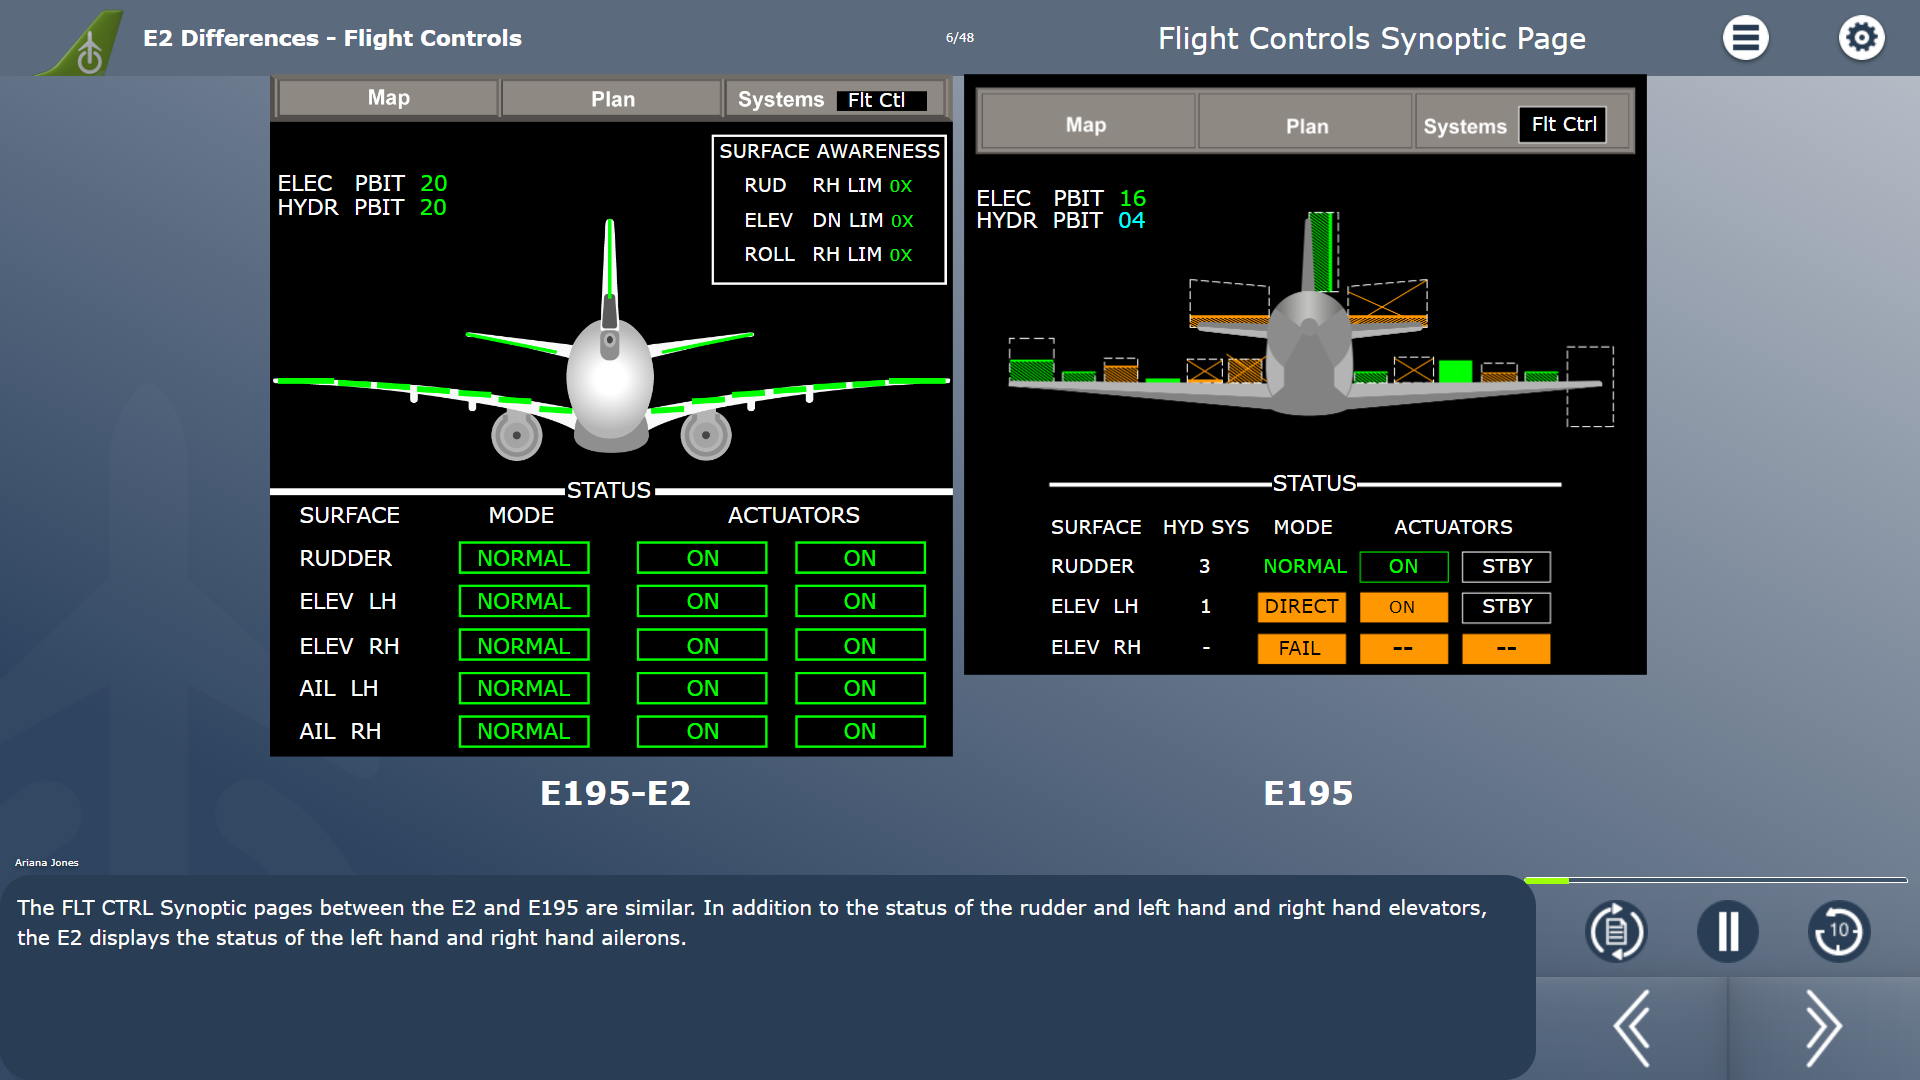Click ELEV RH NORMAL mode box on E2
The height and width of the screenshot is (1080, 1920).
click(x=524, y=646)
